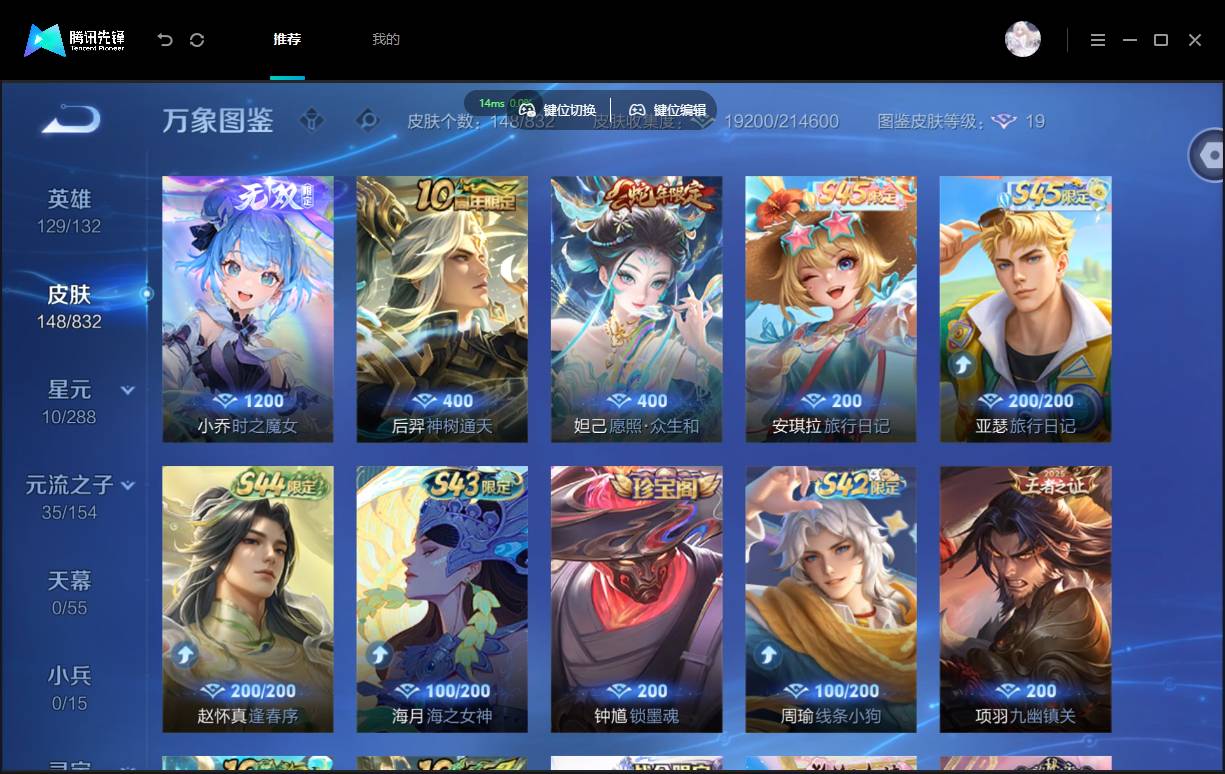
Task: Expand the 元流之子 category chevron
Action: (x=128, y=485)
